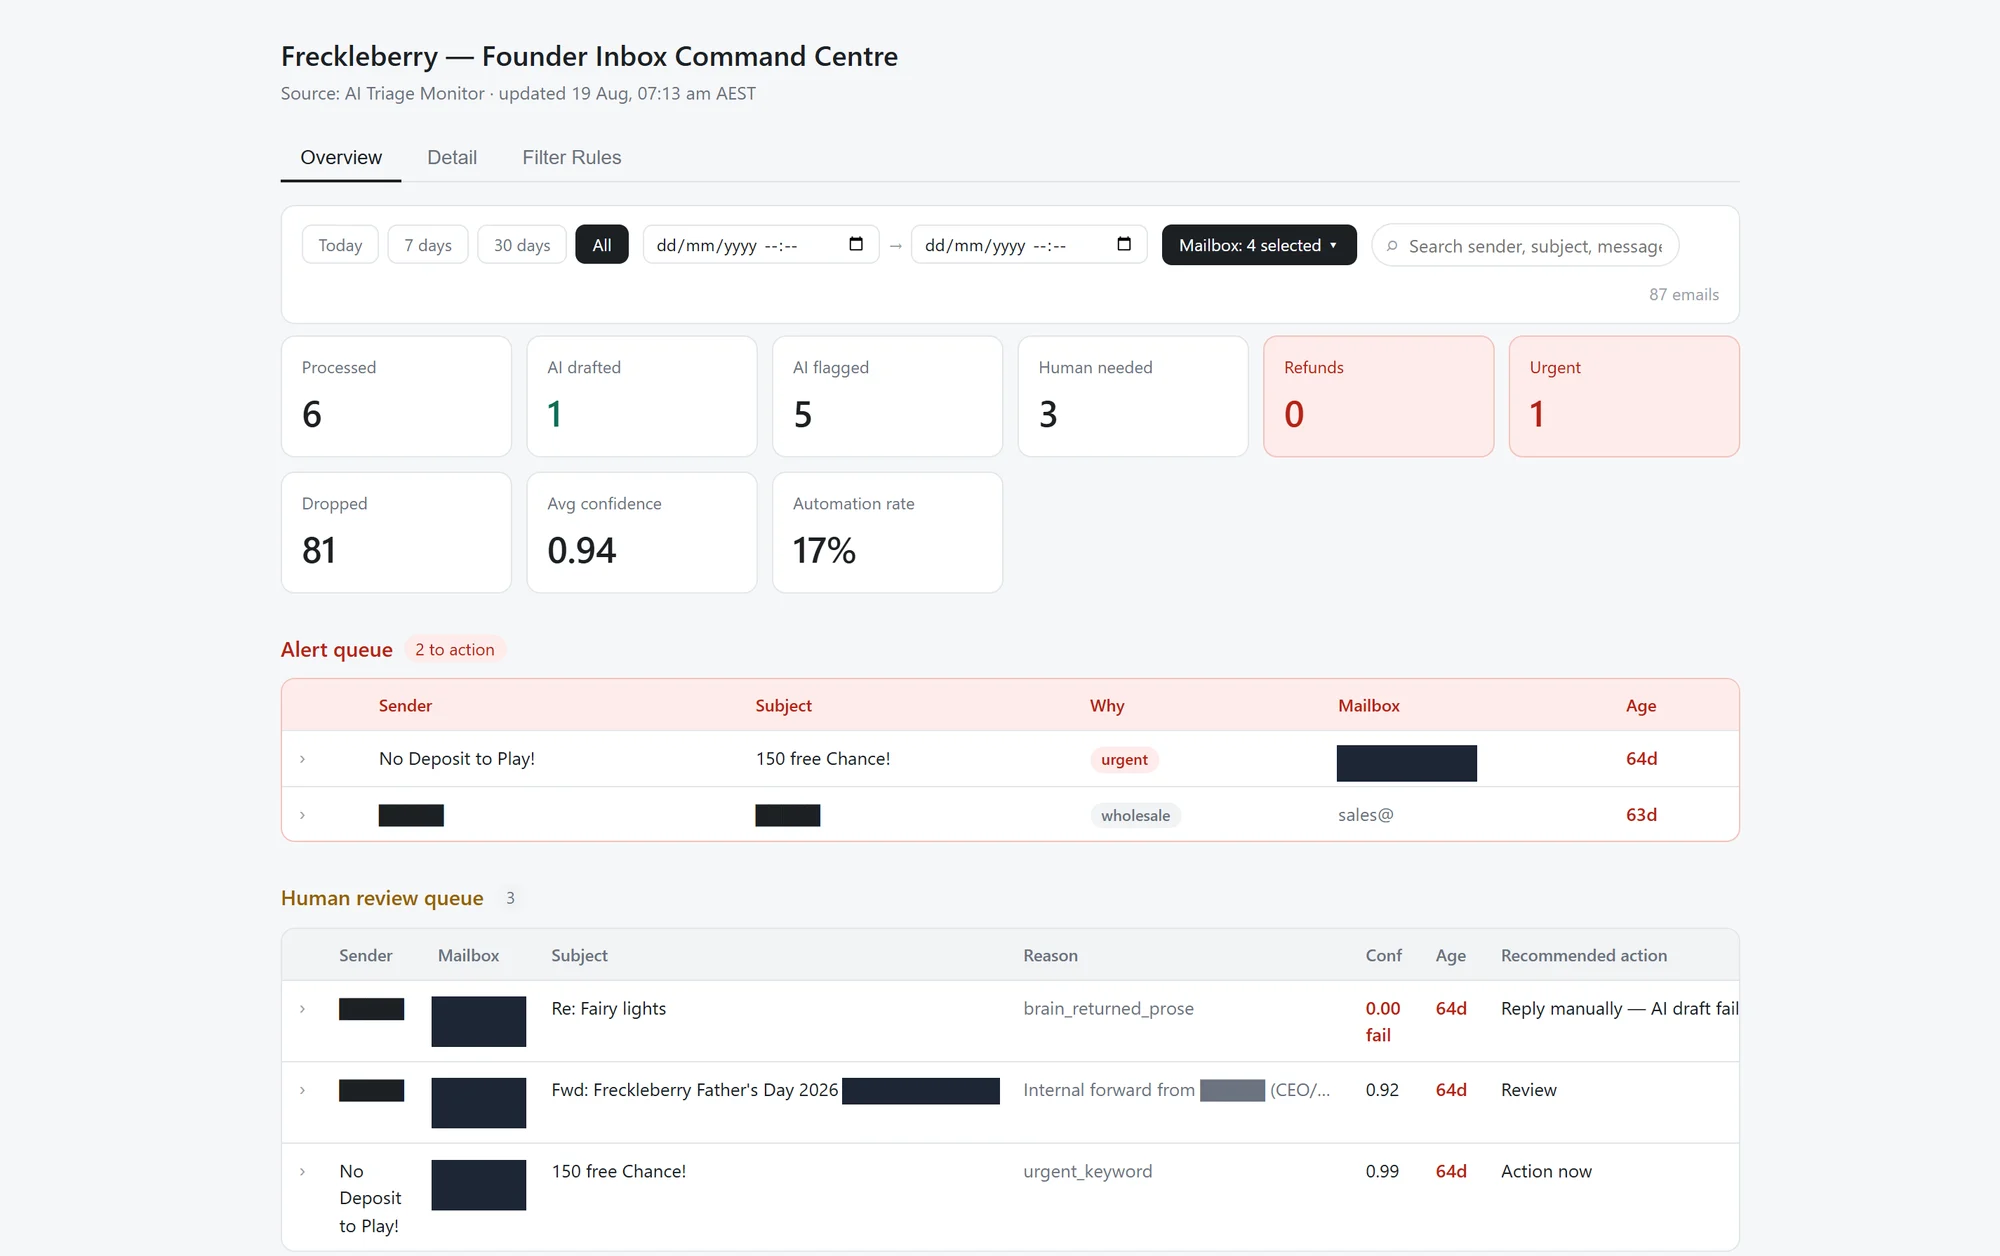Click the 63d age value

click(1641, 815)
